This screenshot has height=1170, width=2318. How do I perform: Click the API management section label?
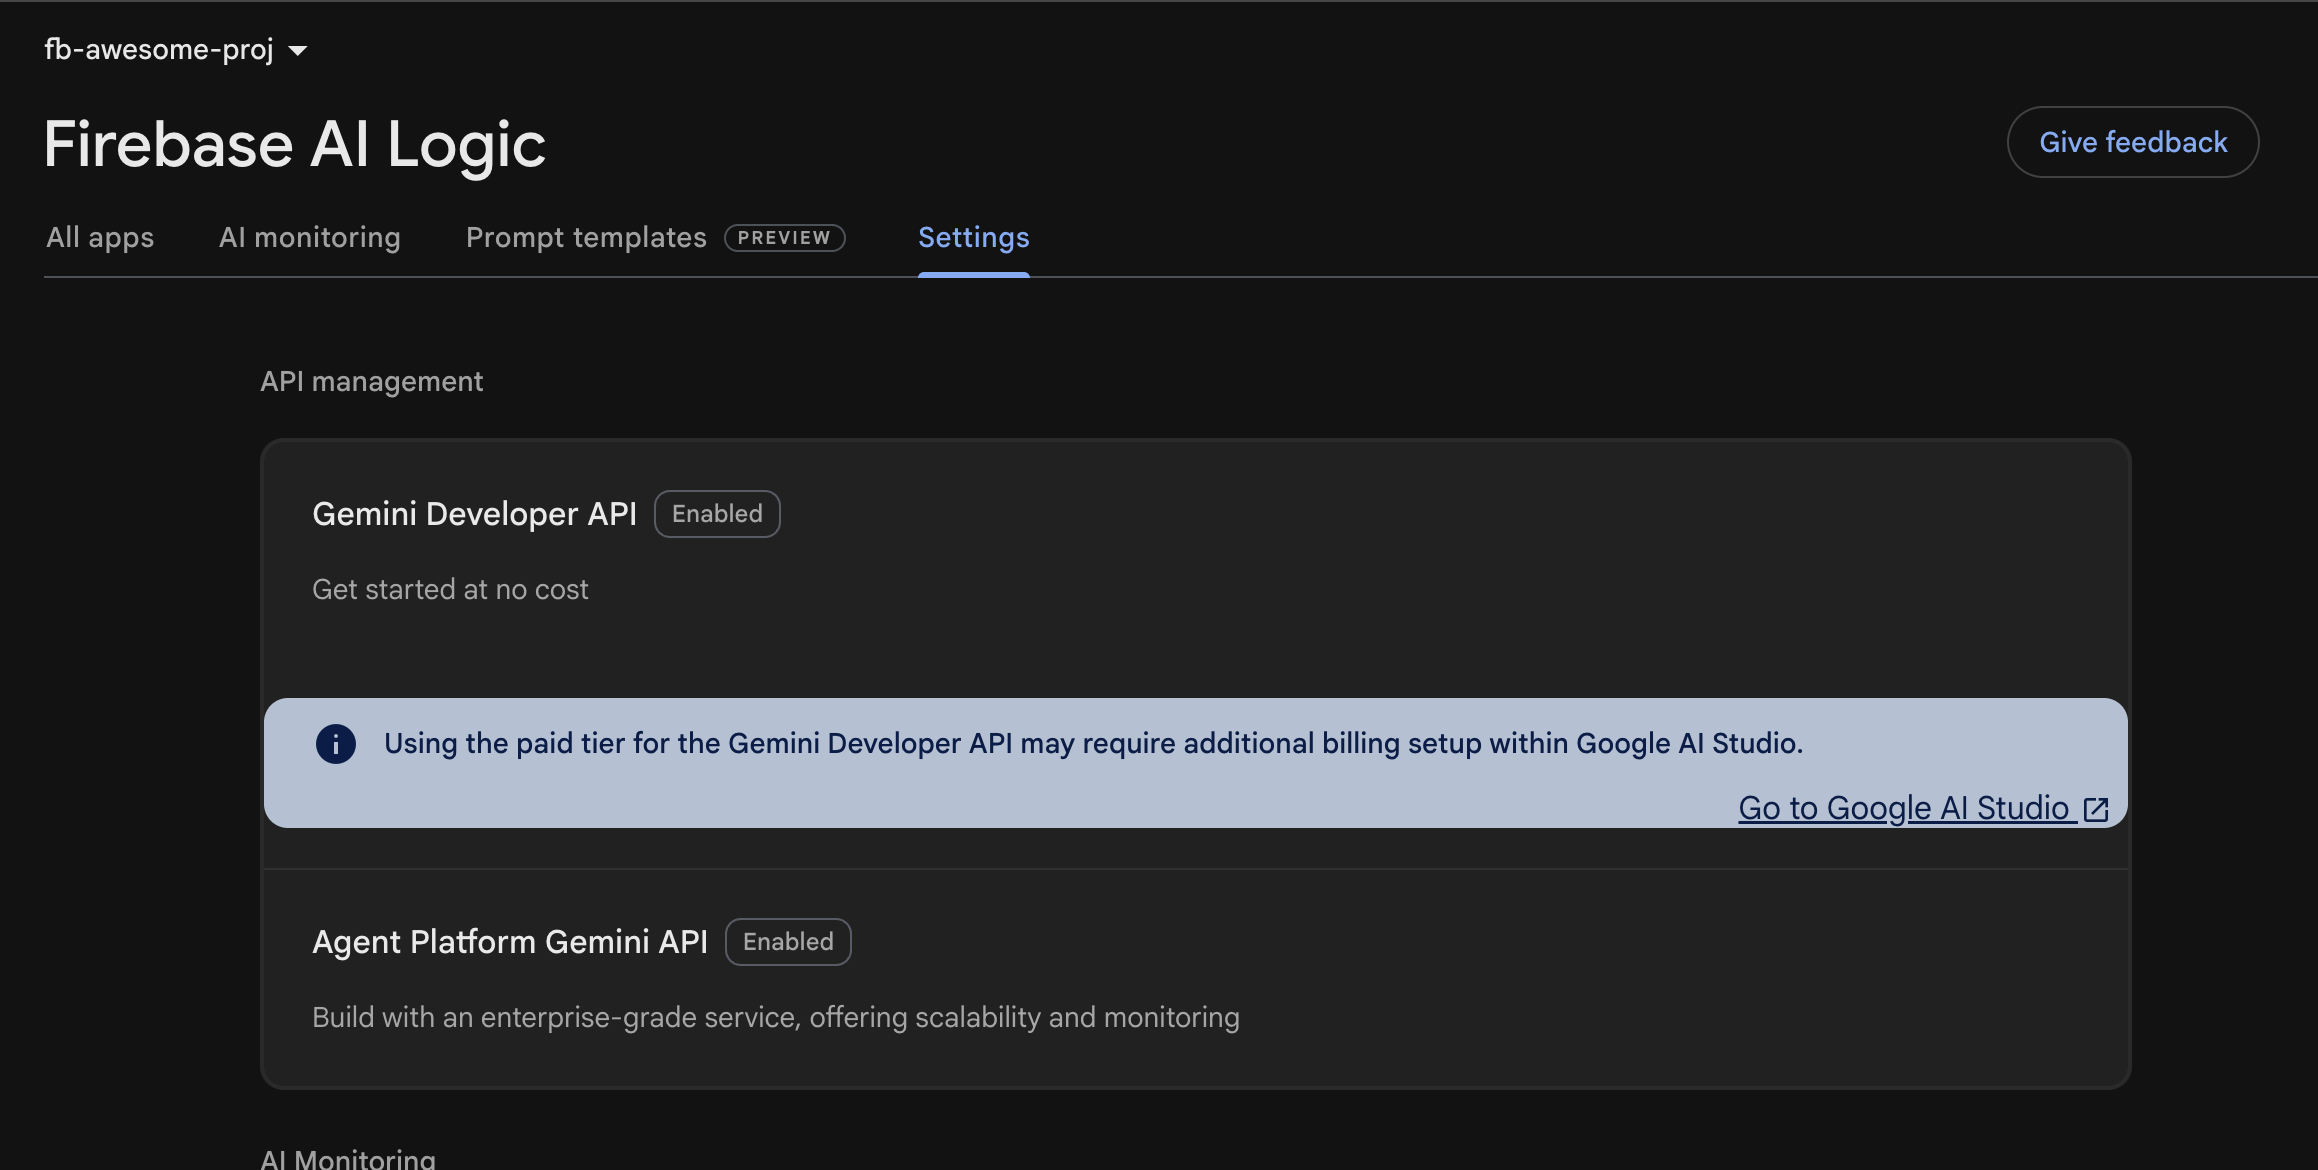371,382
